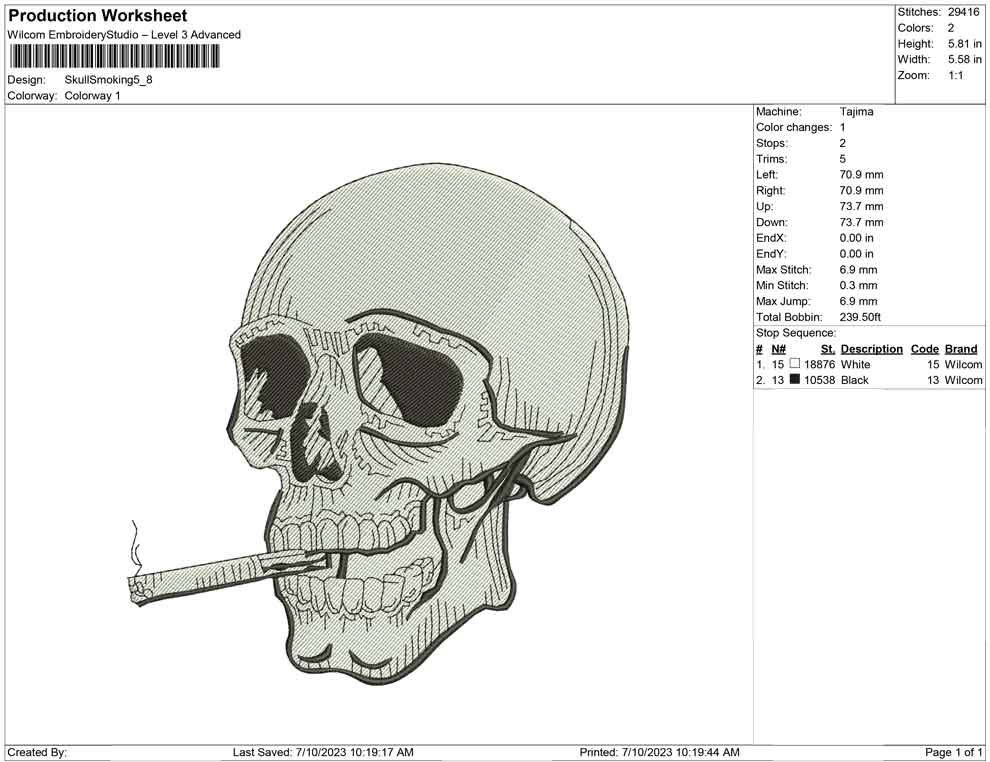Image resolution: width=990 pixels, height=762 pixels.
Task: Click the Black thread color swatch
Action: [796, 380]
